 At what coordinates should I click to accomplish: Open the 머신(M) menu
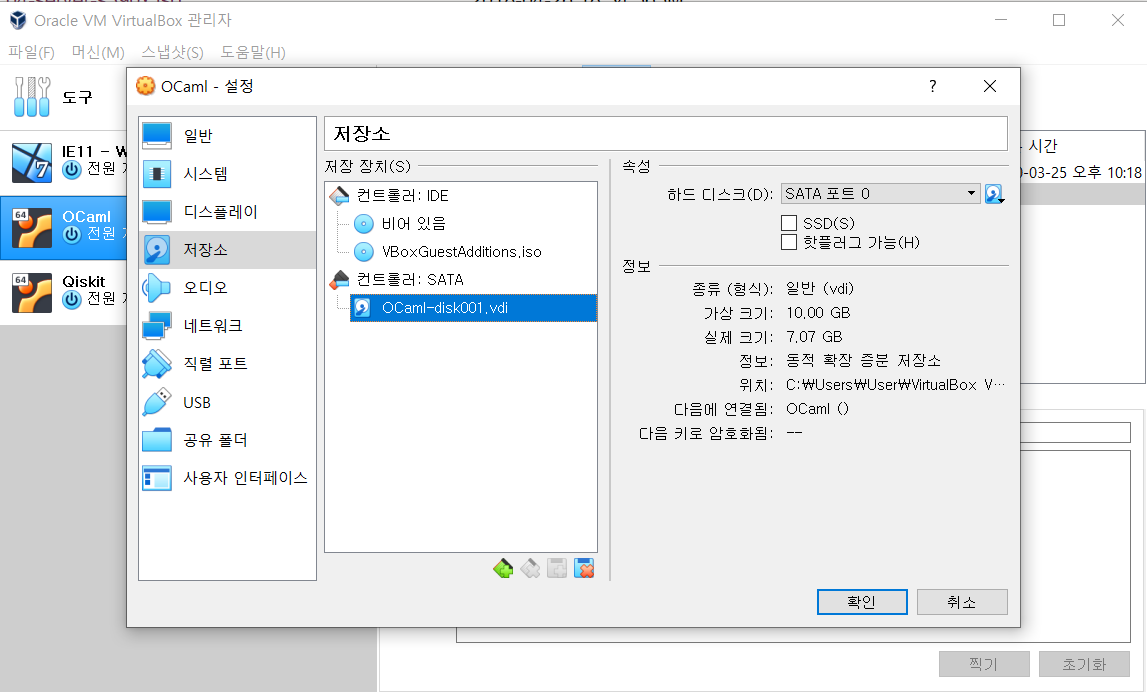tap(98, 53)
